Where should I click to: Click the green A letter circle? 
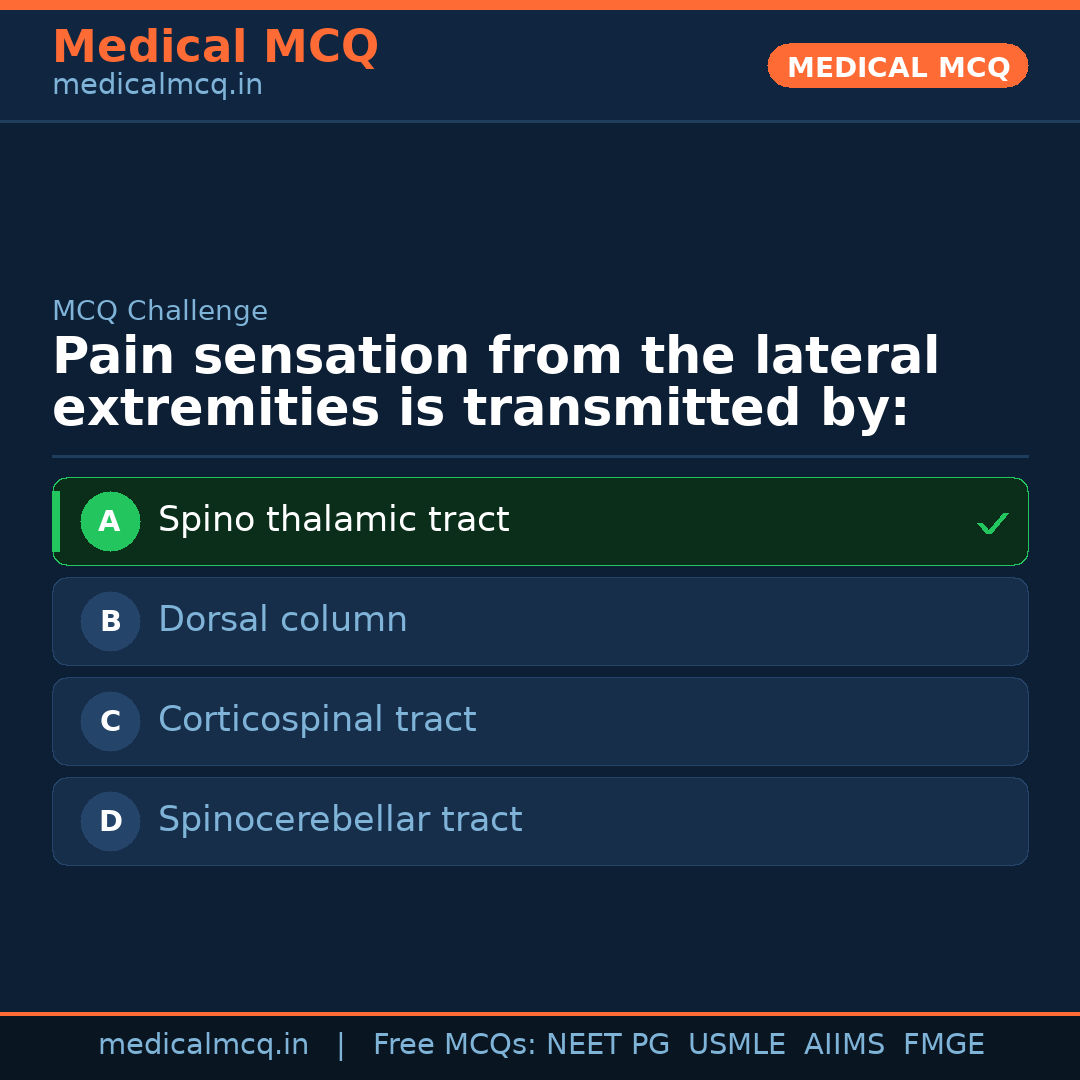[110, 521]
